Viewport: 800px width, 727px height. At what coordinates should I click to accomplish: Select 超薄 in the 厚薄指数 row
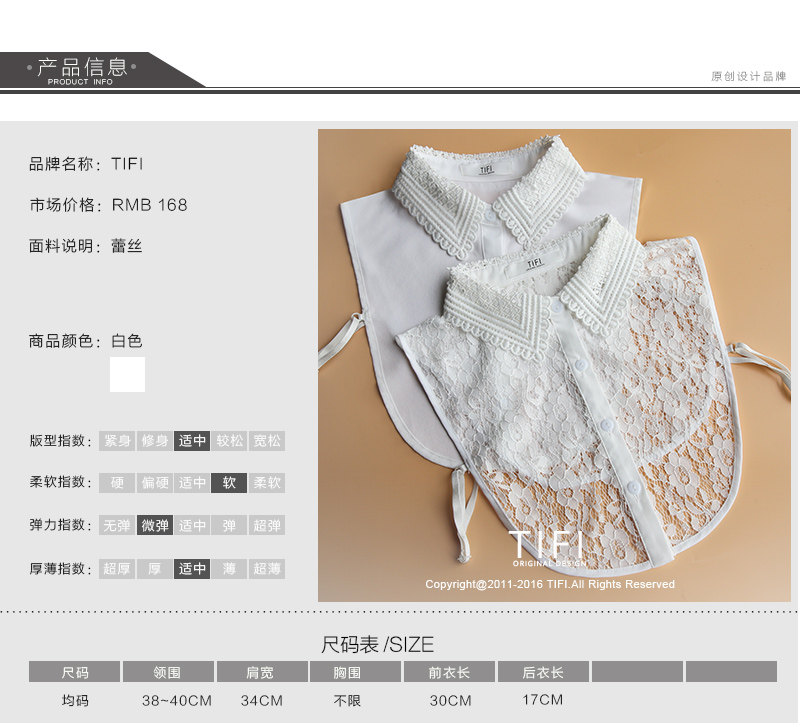(267, 568)
